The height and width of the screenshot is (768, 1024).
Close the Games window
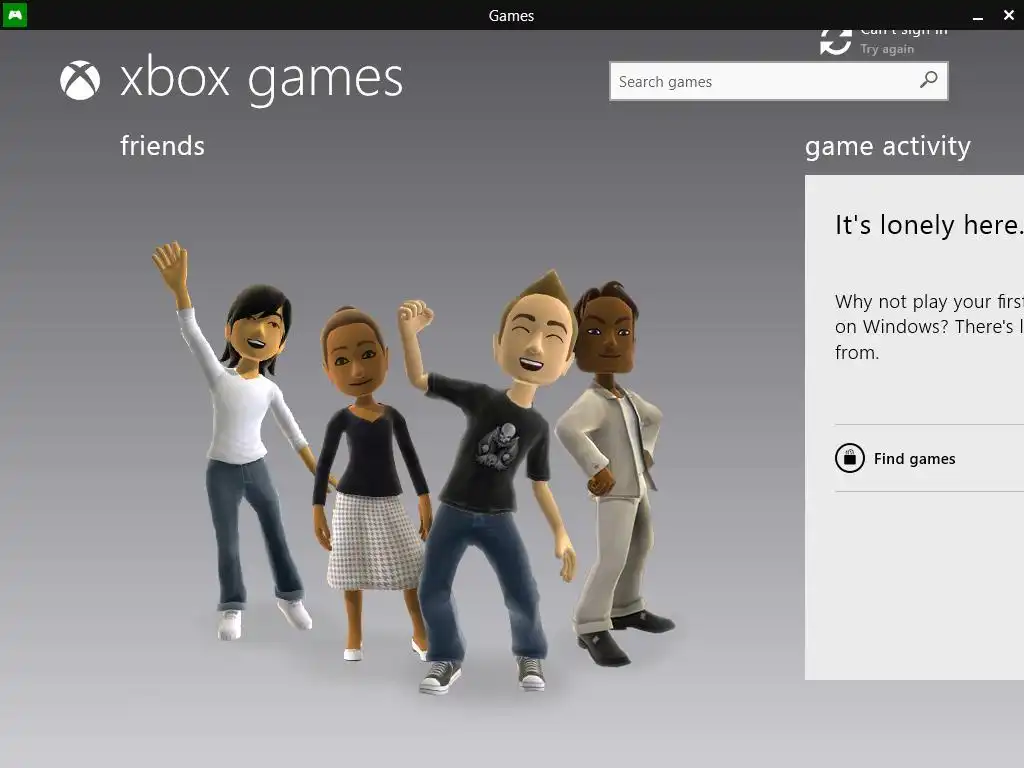coord(1008,15)
